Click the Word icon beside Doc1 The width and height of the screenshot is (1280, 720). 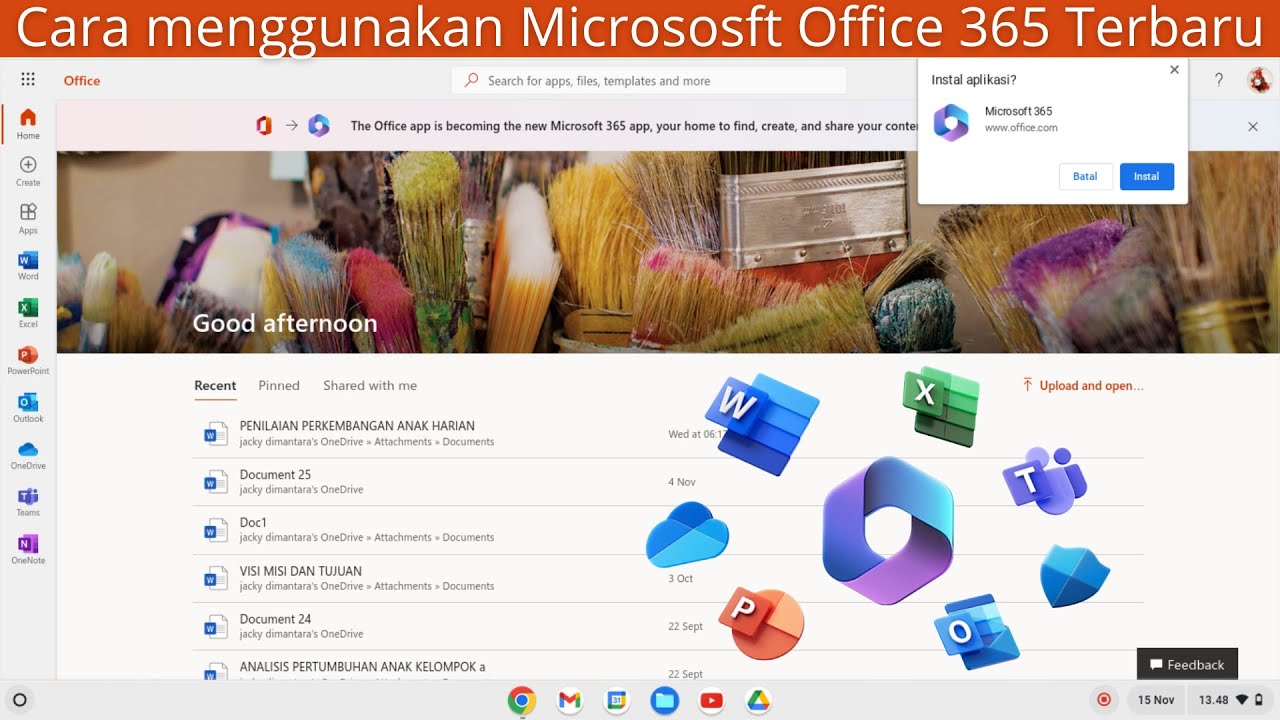[215, 530]
